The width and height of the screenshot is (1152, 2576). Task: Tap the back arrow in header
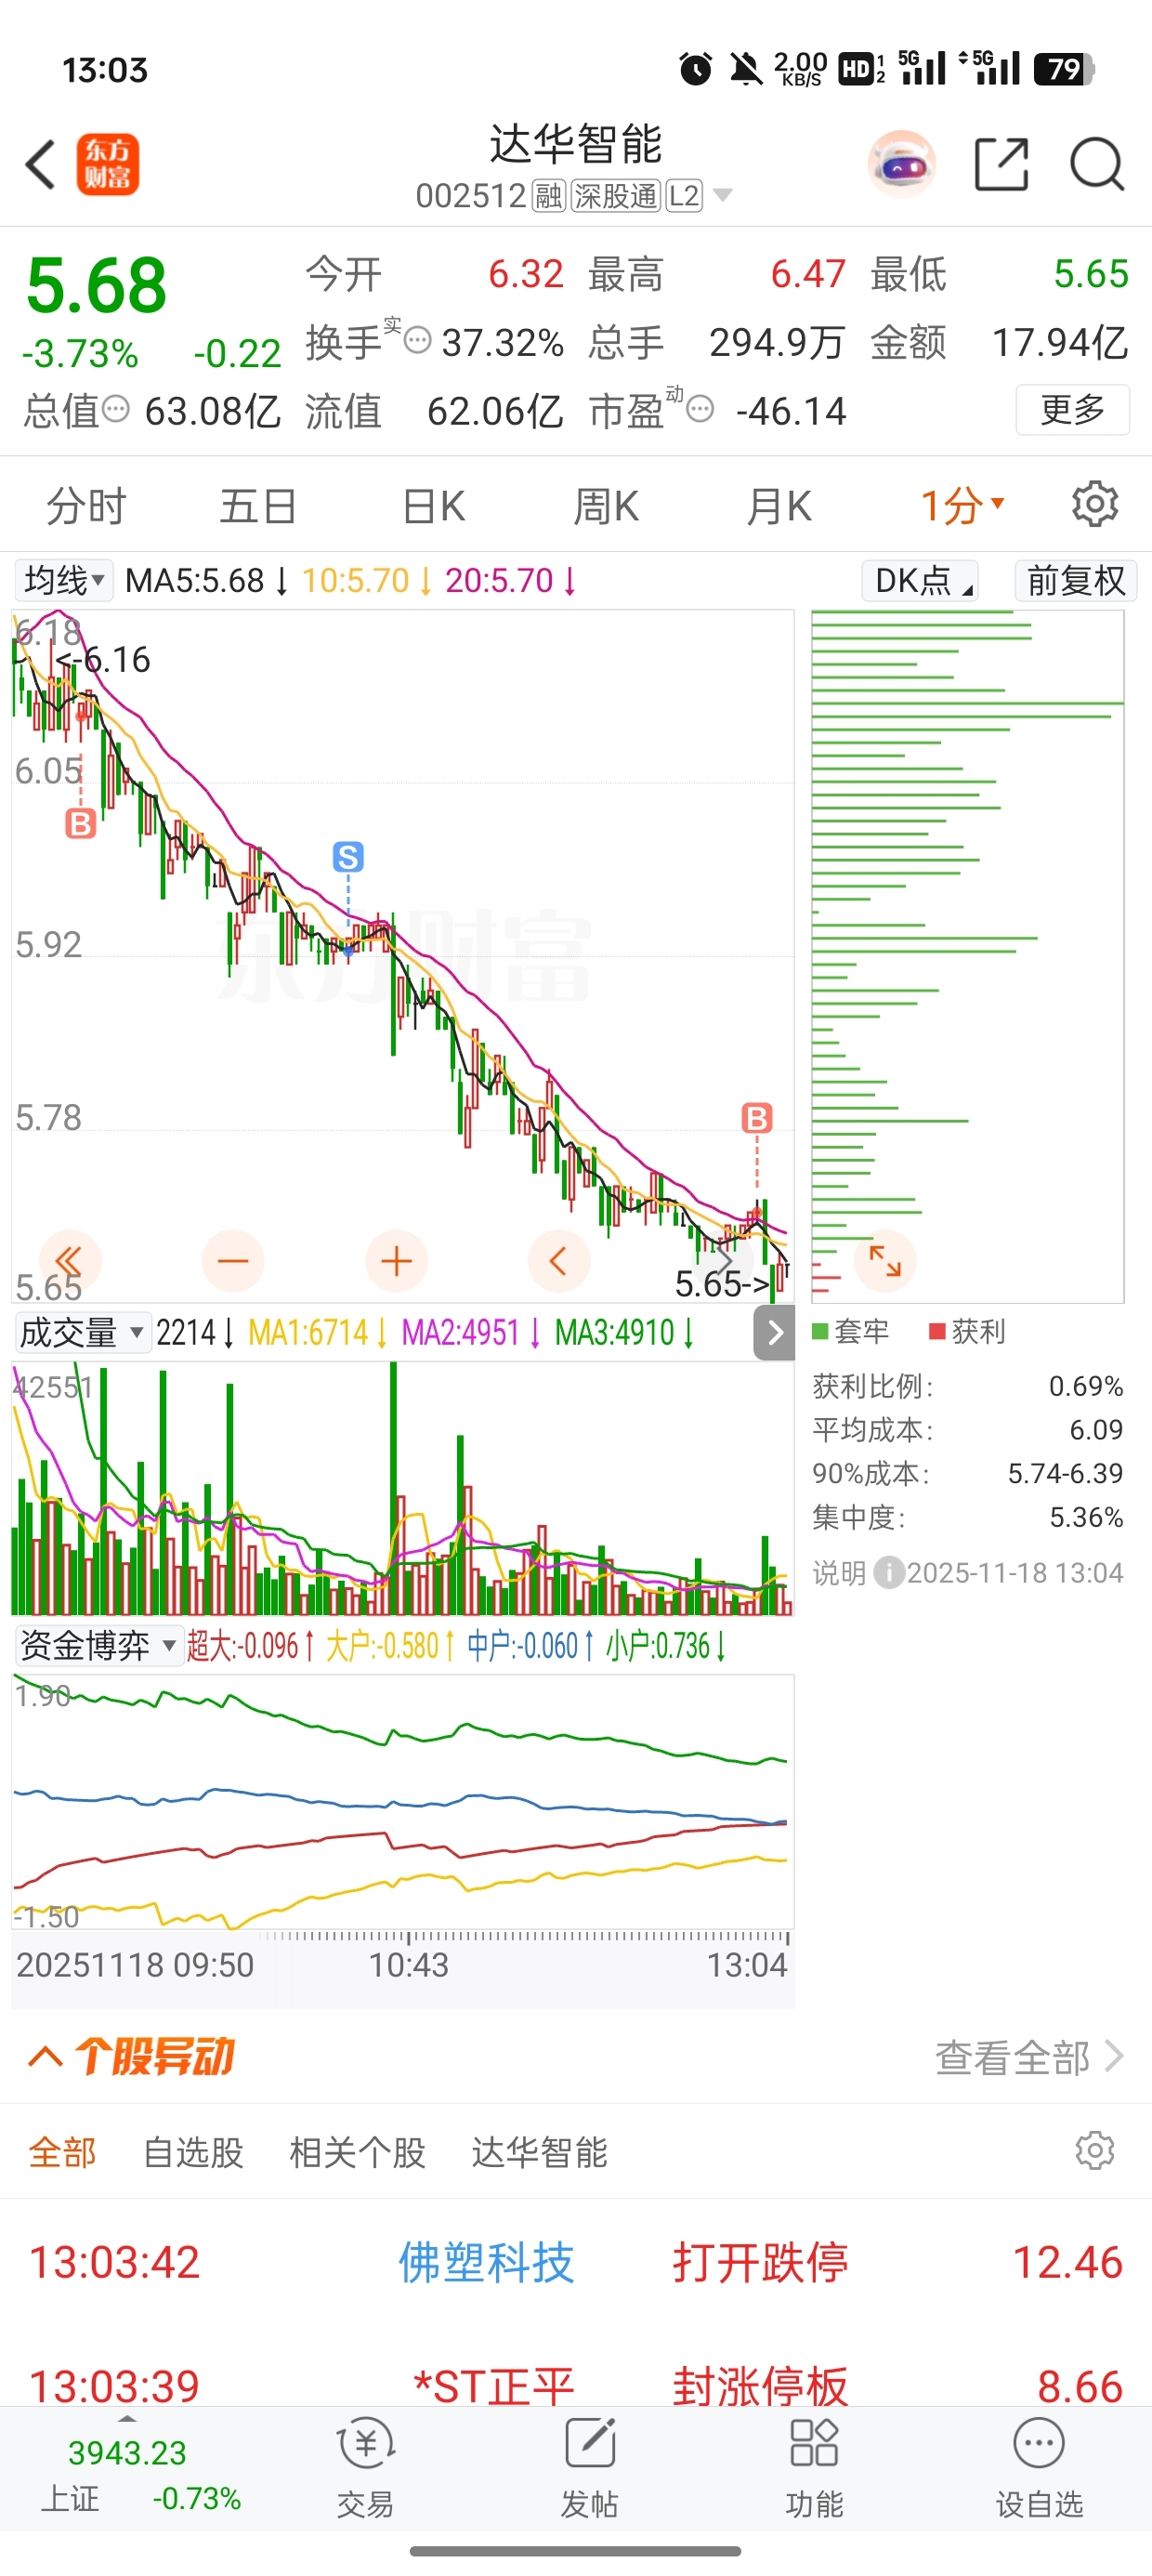[41, 165]
